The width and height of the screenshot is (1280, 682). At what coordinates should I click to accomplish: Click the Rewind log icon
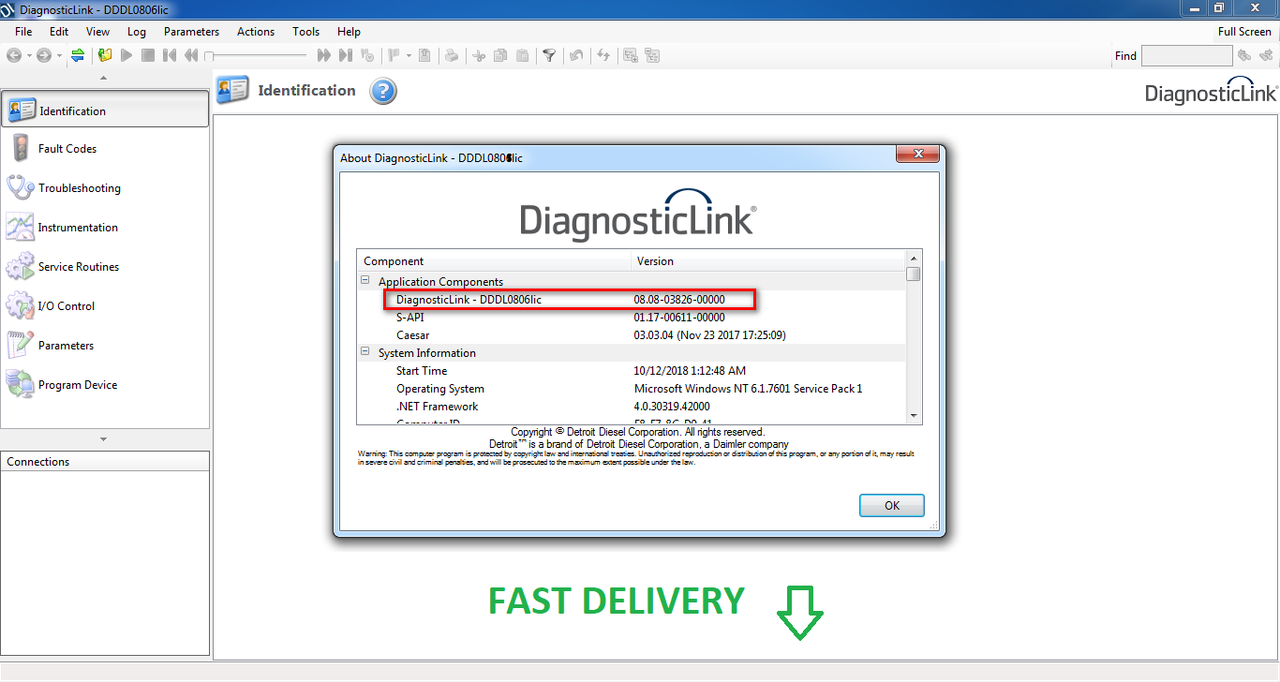click(191, 55)
